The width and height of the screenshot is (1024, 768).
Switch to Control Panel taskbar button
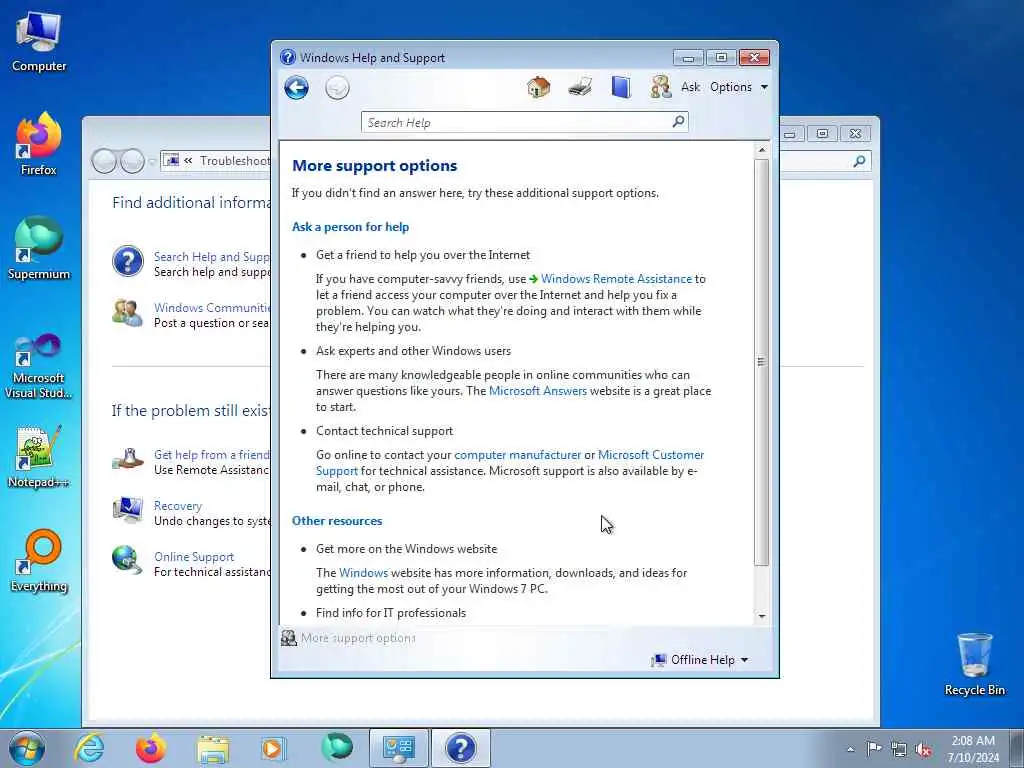point(398,748)
